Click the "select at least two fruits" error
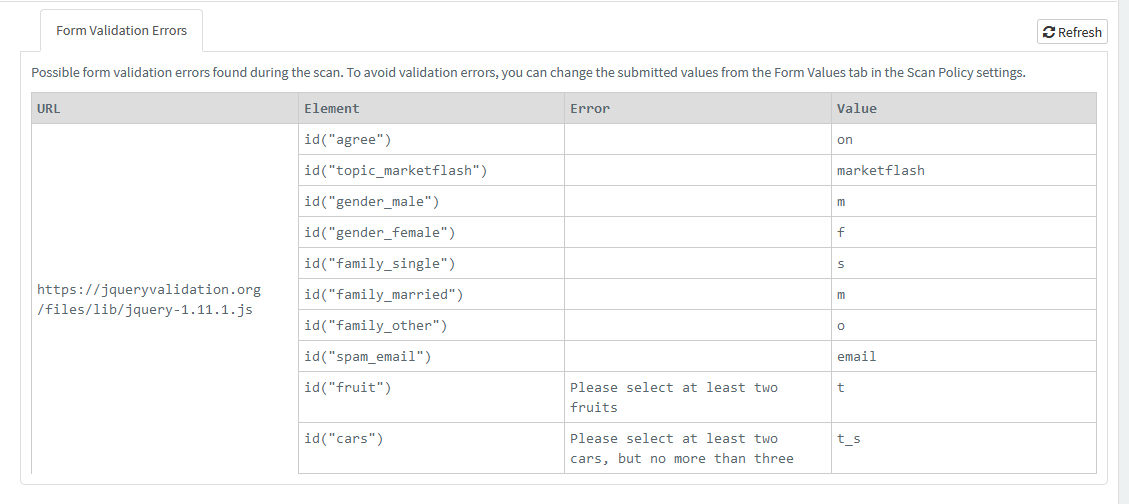Screen dimensions: 1129x504 click(x=673, y=397)
